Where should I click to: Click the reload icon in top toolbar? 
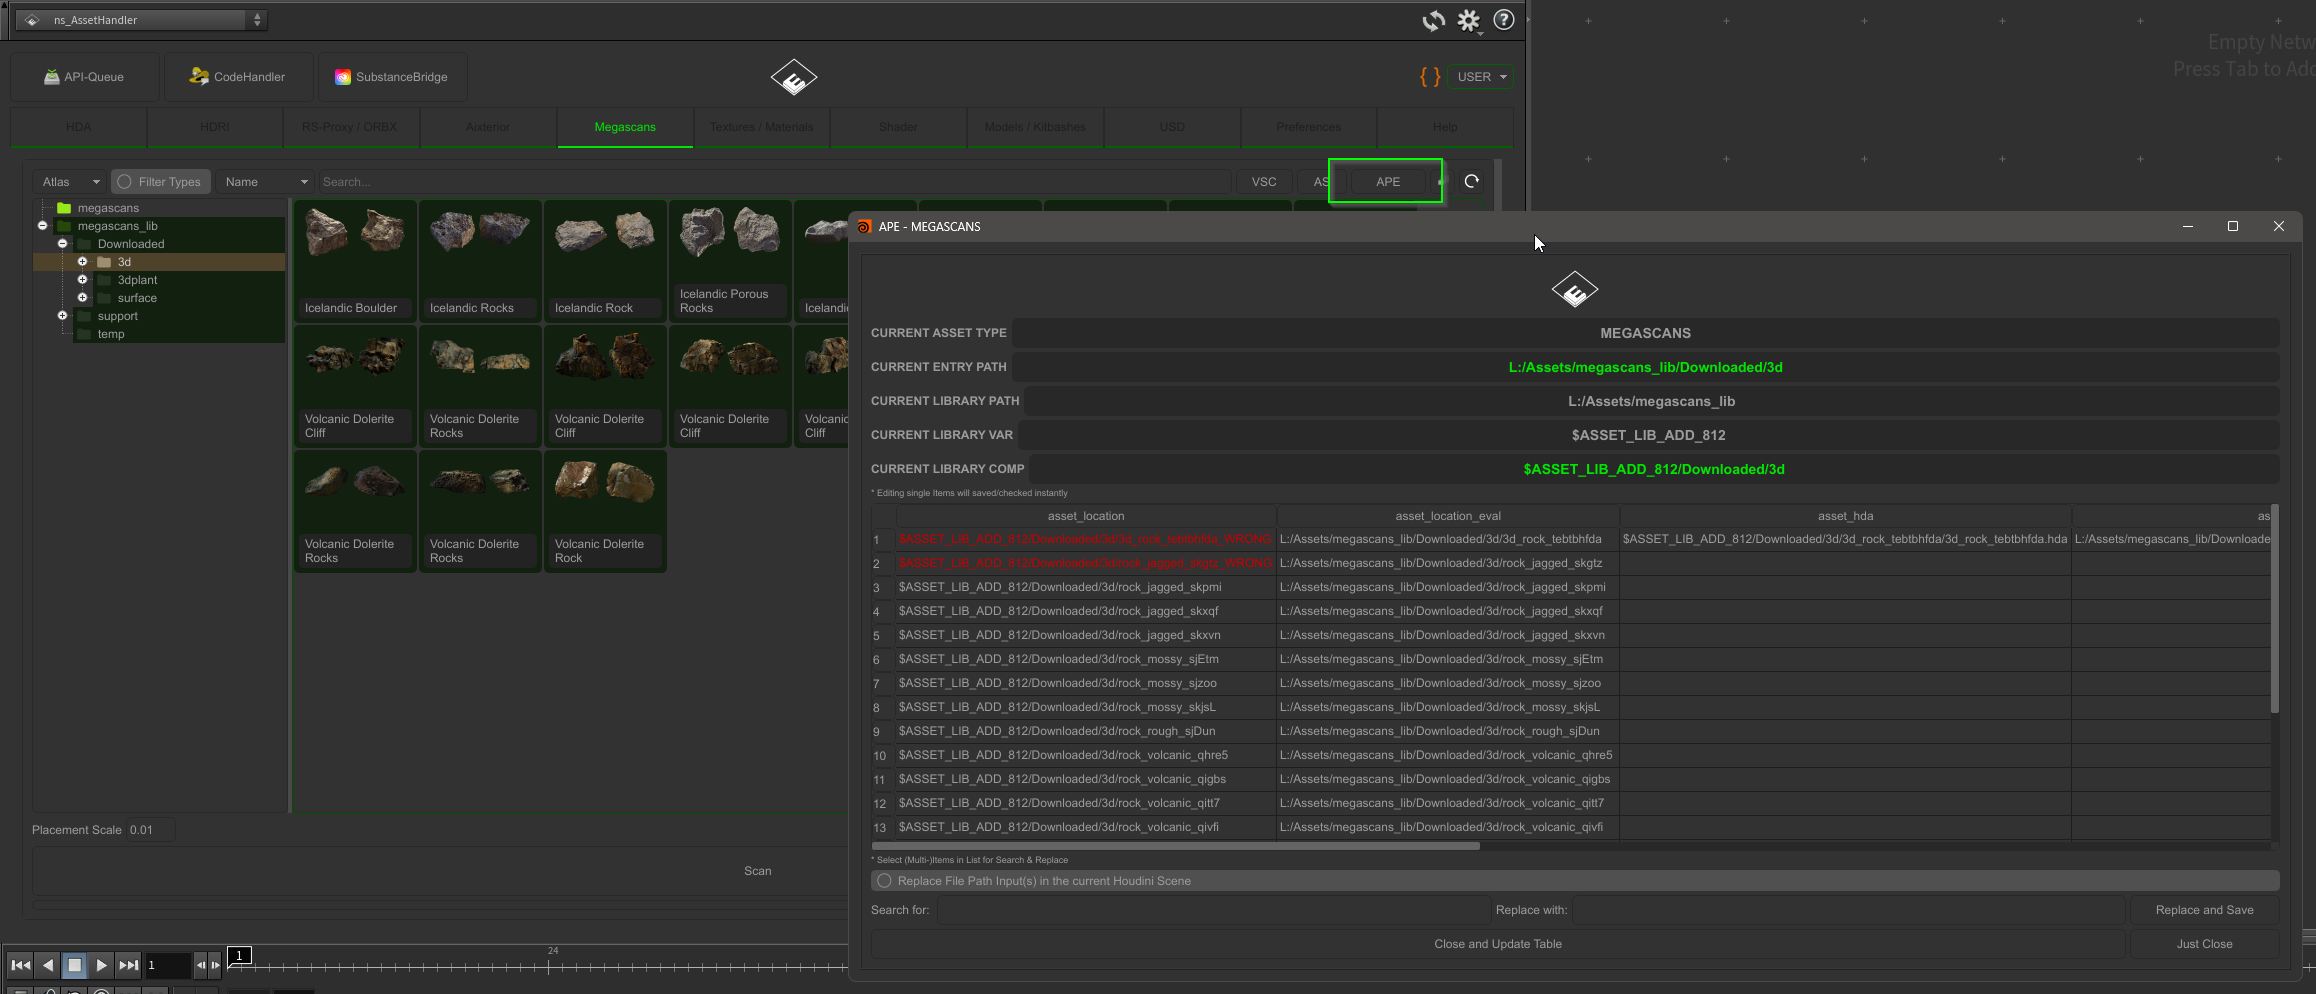[1433, 21]
